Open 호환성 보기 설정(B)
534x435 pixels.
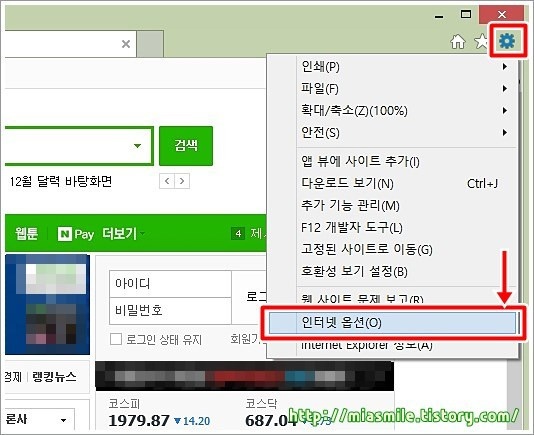point(392,271)
